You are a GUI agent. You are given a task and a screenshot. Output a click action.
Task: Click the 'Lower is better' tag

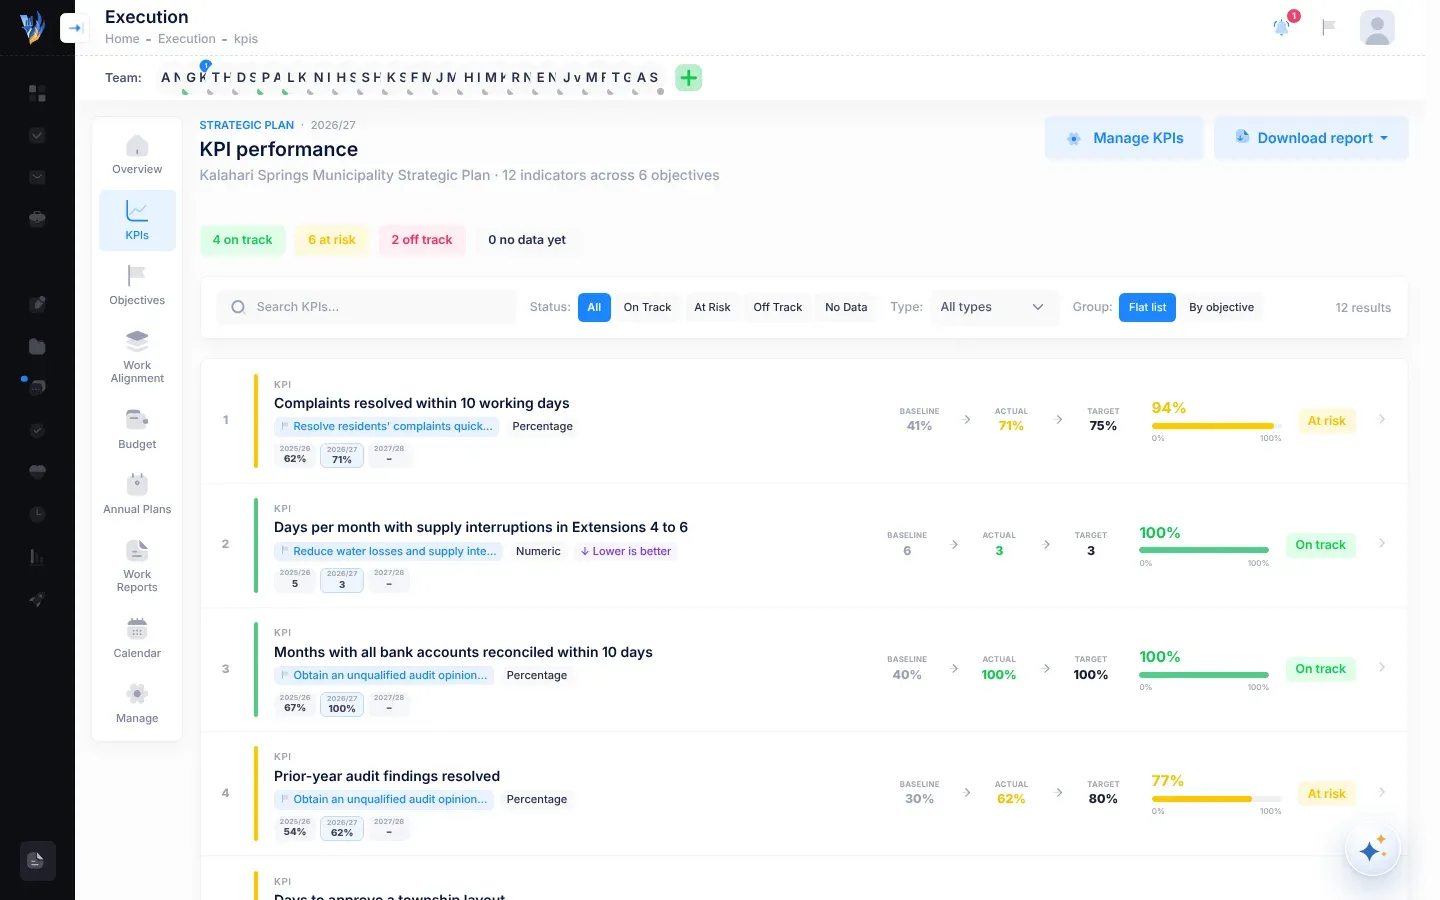tap(626, 551)
